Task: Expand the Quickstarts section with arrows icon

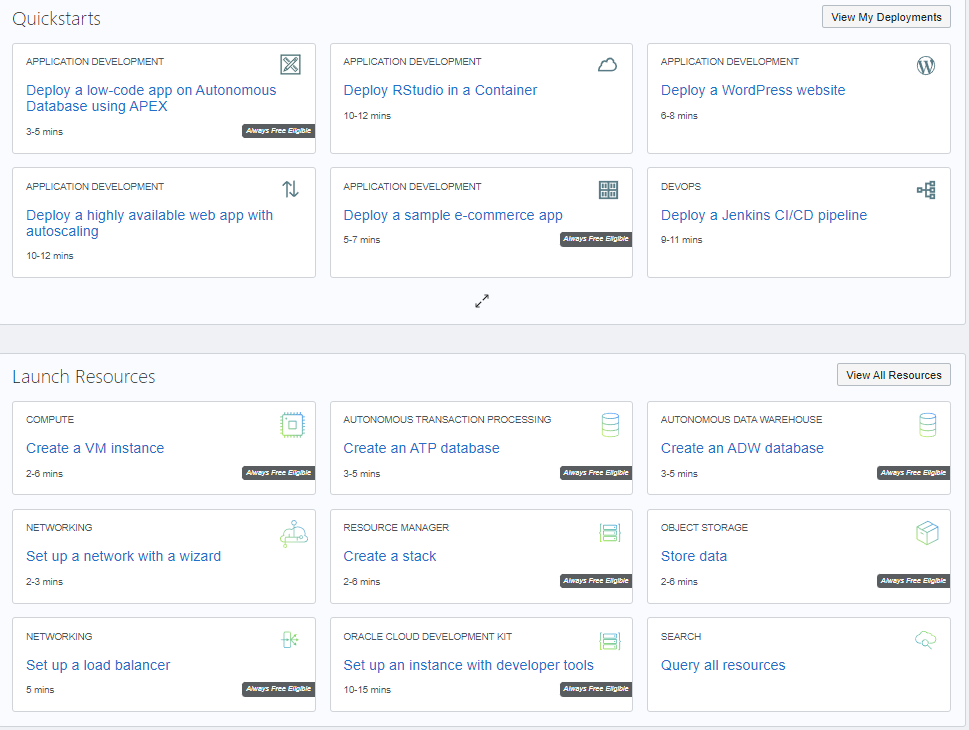Action: [x=482, y=301]
